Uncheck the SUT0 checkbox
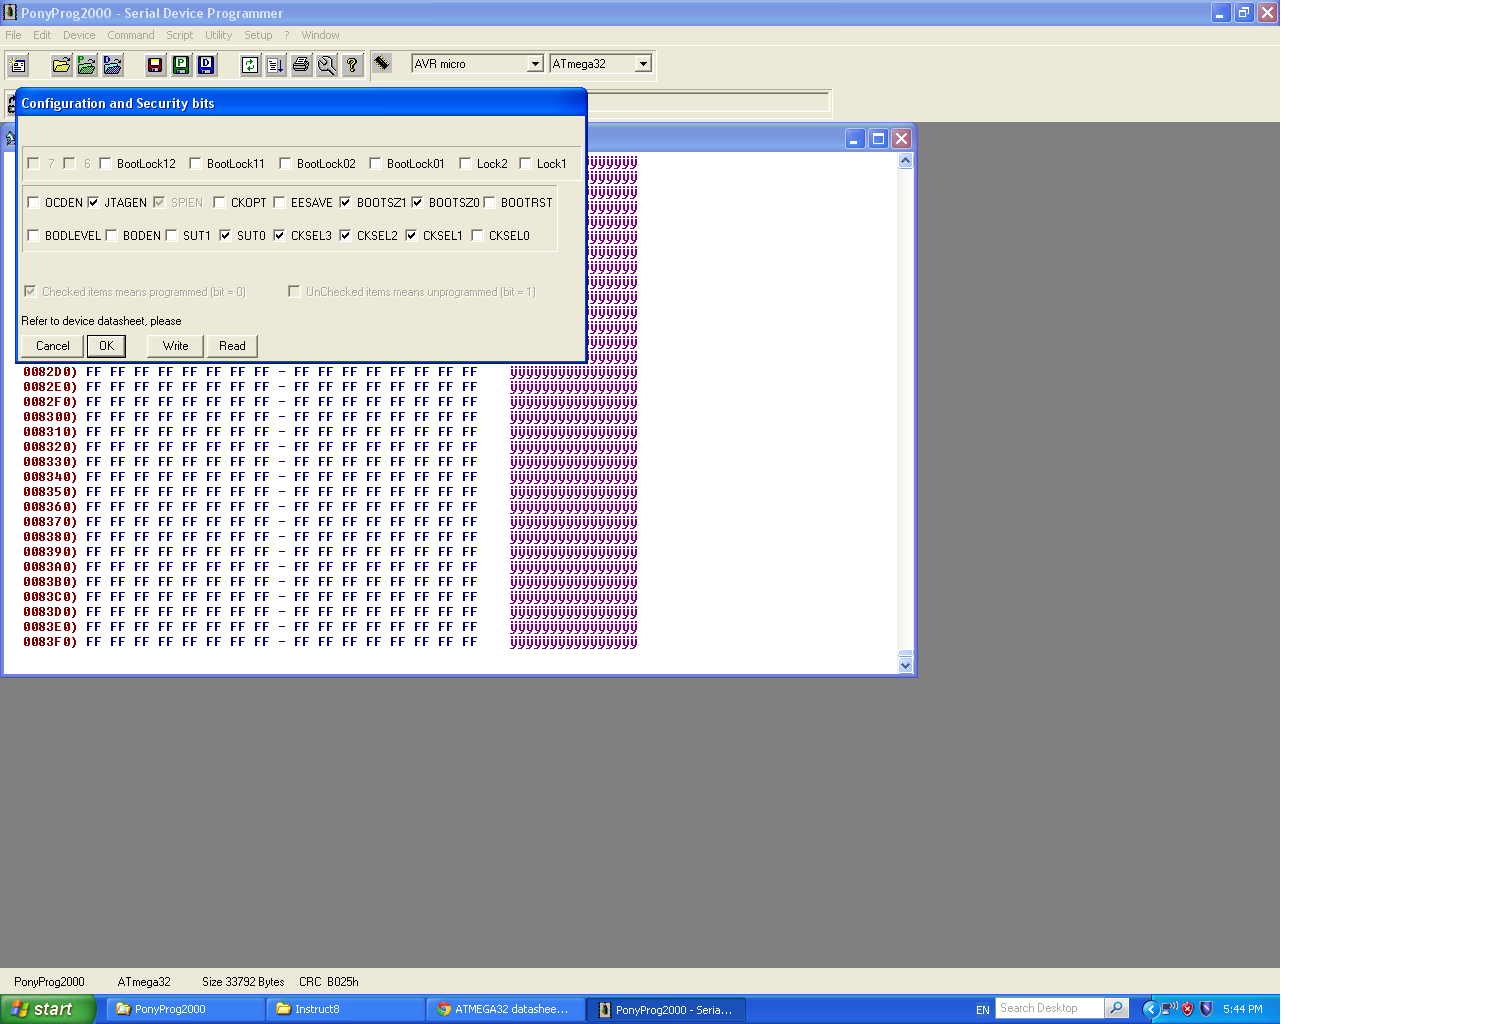1485x1024 pixels. pos(225,235)
